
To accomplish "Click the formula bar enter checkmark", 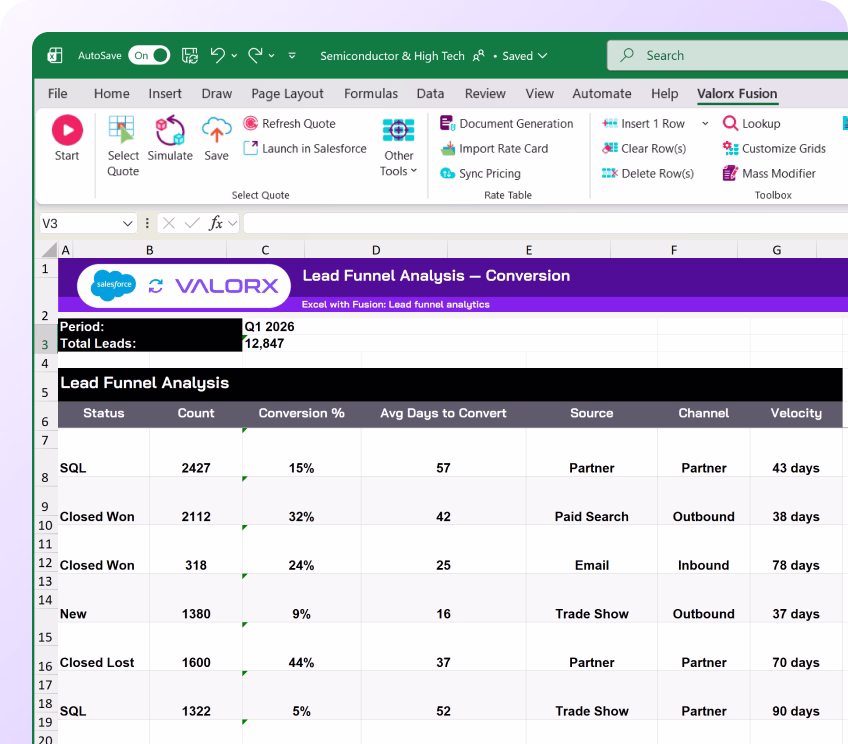I will tap(192, 223).
